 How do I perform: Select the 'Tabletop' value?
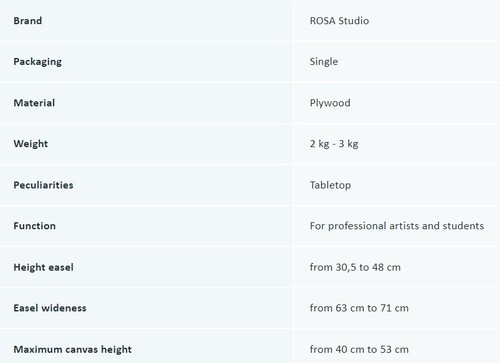pyautogui.click(x=330, y=185)
